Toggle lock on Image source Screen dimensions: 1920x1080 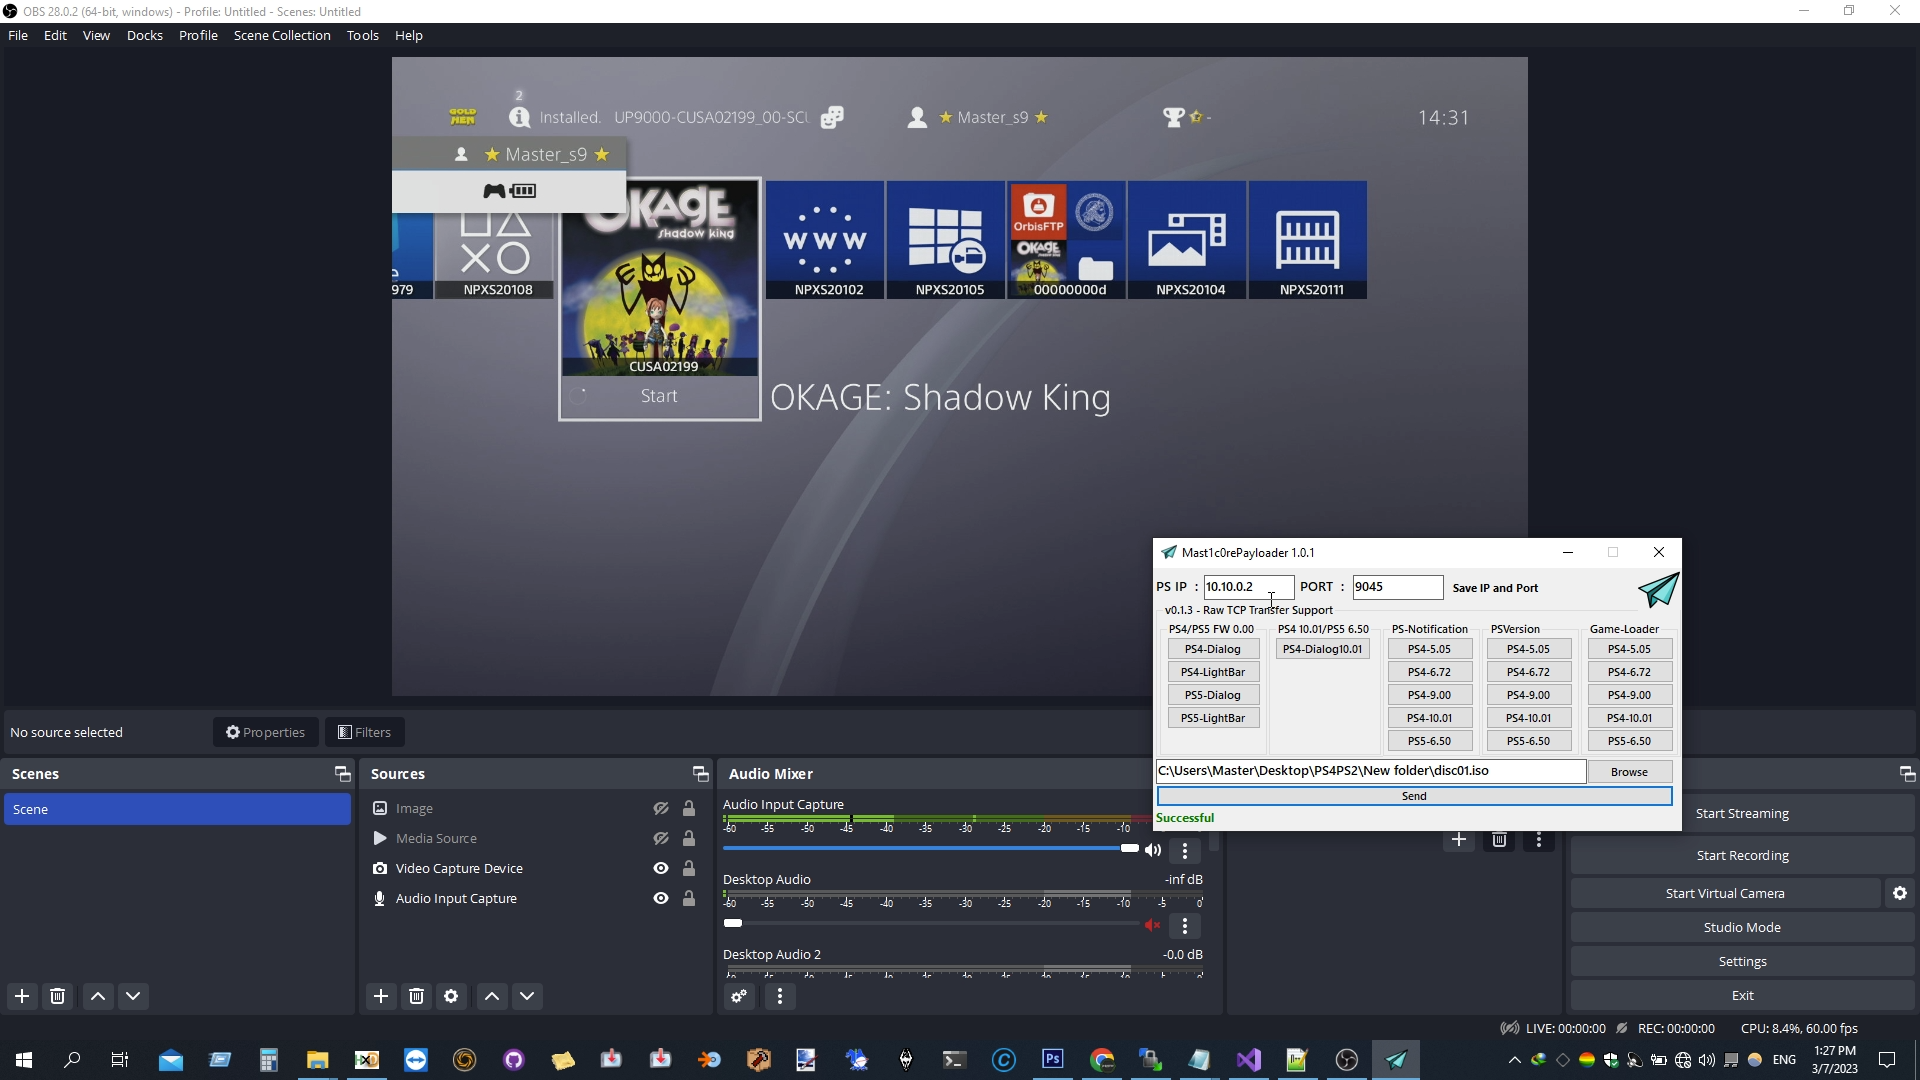(689, 808)
